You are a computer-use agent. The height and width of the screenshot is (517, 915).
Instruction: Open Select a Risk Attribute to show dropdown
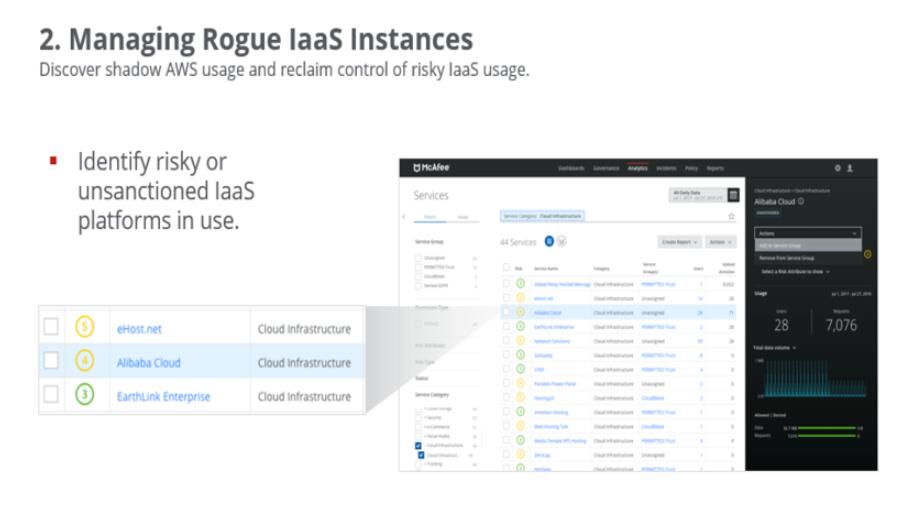(x=795, y=272)
